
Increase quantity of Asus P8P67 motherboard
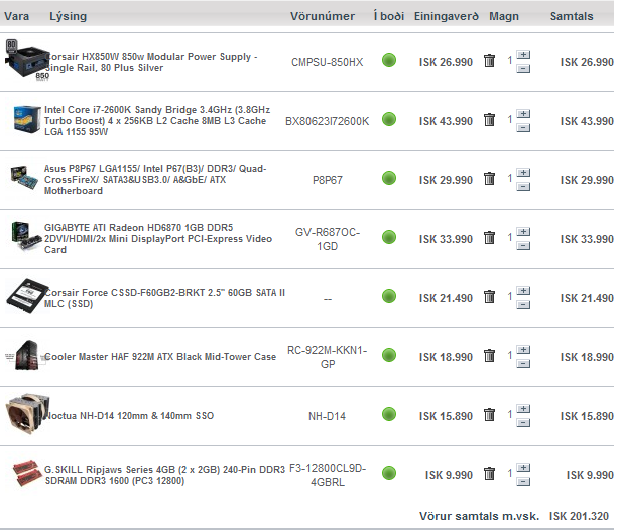click(523, 173)
